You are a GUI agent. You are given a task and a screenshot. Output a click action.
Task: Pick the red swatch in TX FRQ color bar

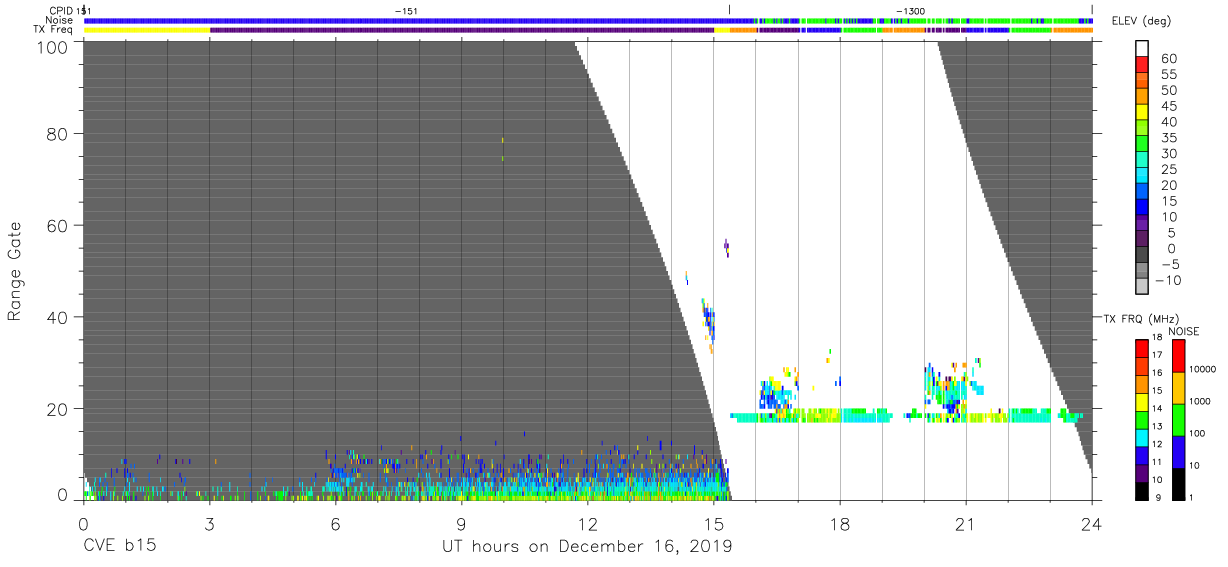click(1142, 348)
